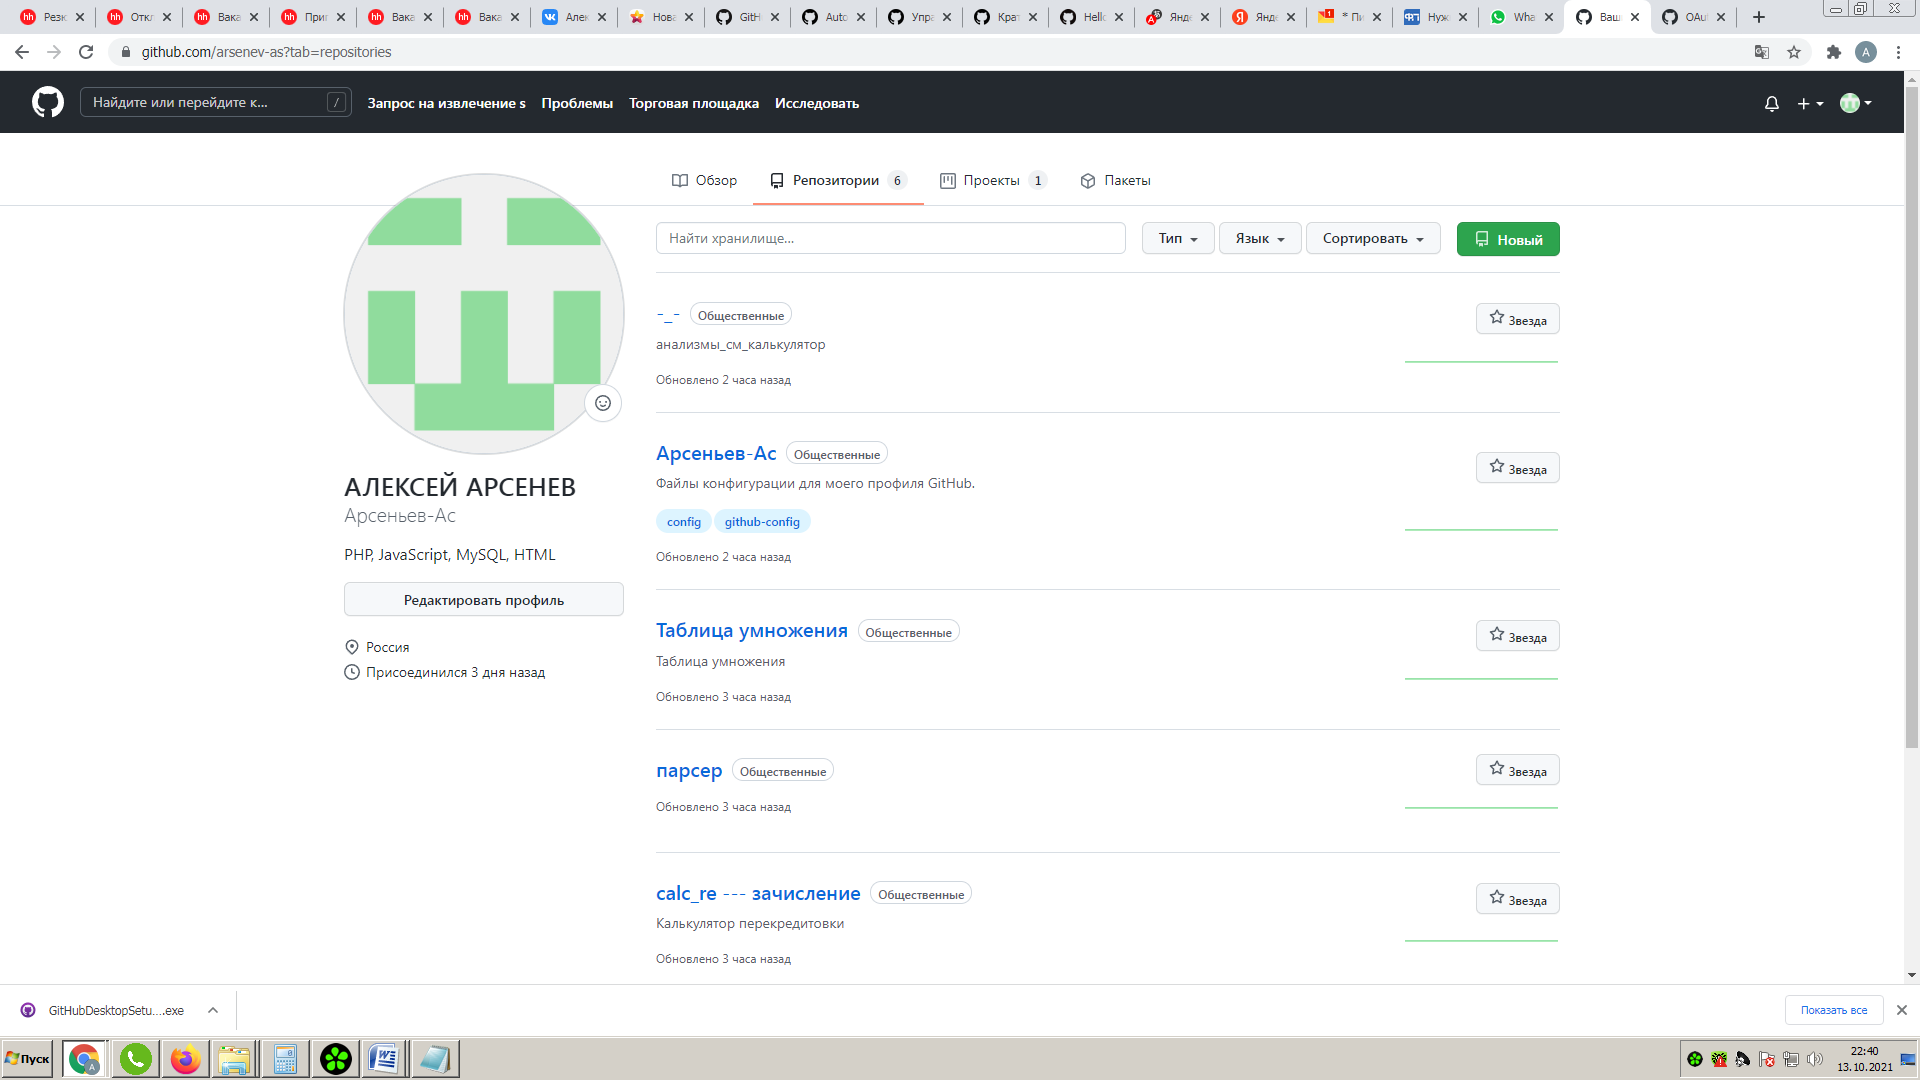Bookmark this page with star icon

tap(1794, 52)
